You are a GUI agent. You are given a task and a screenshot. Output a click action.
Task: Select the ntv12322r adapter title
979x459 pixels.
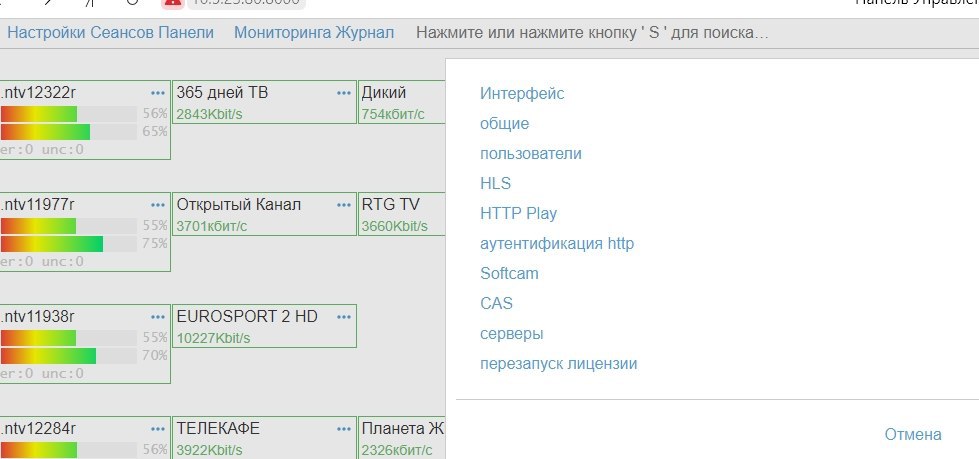point(39,93)
